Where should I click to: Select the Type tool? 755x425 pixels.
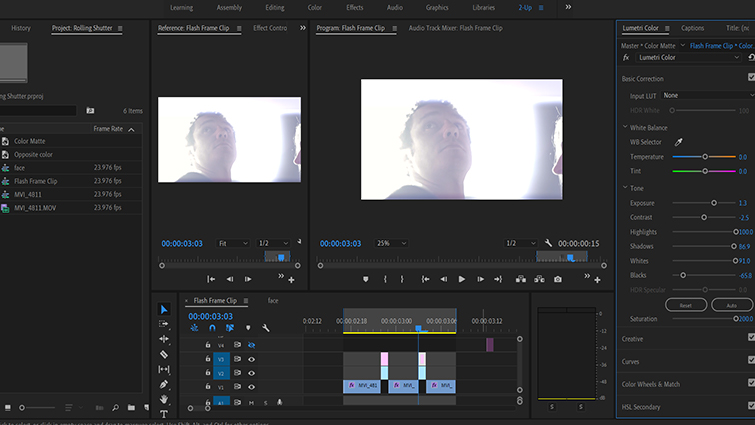pyautogui.click(x=164, y=414)
